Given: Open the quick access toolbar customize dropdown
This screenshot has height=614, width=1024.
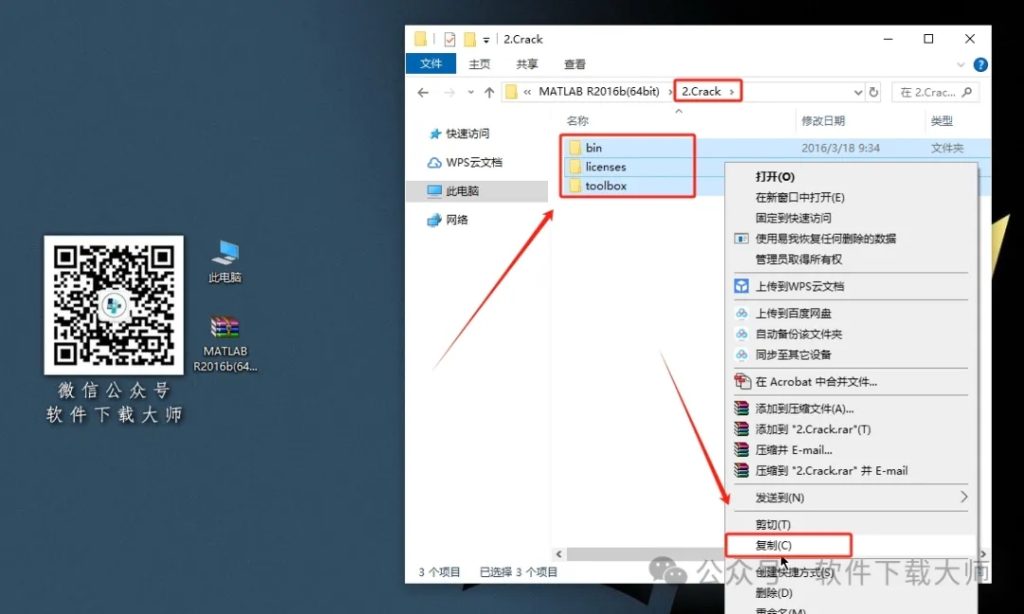Looking at the screenshot, I should (487, 38).
